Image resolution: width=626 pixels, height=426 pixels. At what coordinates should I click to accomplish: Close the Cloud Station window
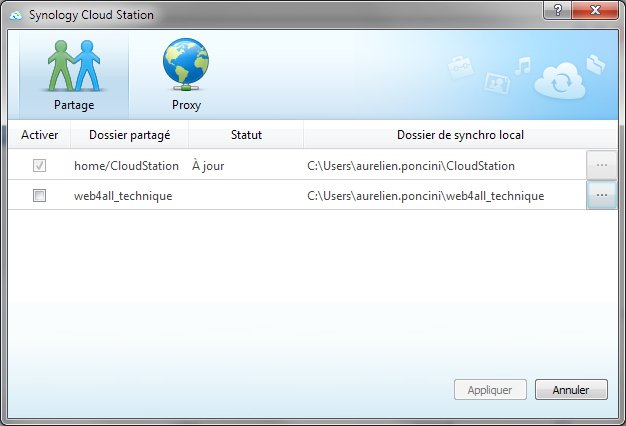tap(595, 10)
